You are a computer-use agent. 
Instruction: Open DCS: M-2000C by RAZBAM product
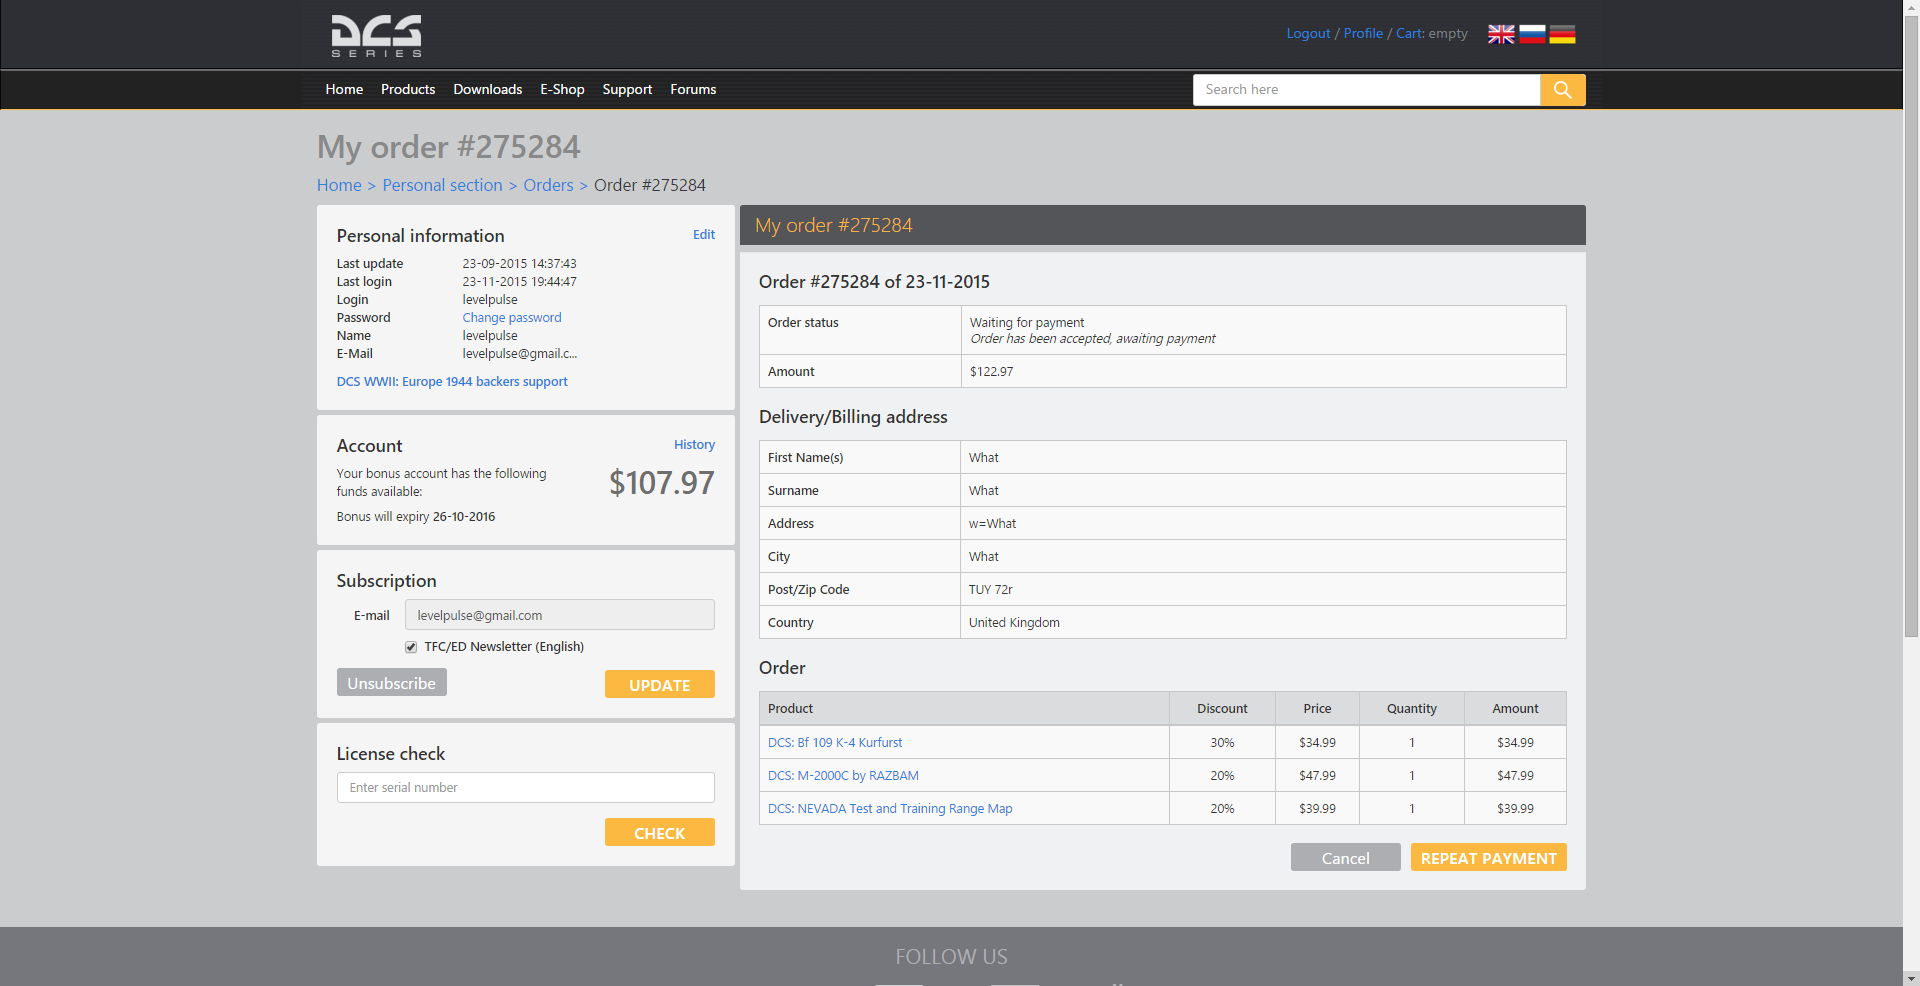click(843, 776)
